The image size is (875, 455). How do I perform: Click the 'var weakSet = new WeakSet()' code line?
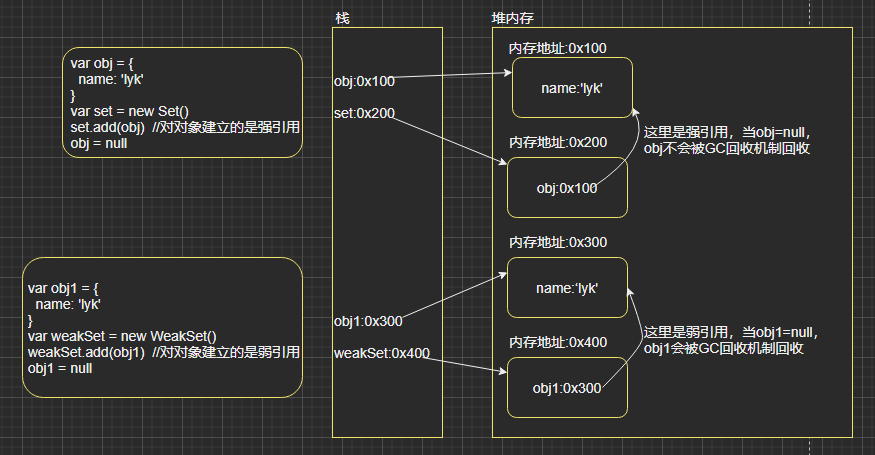122,336
